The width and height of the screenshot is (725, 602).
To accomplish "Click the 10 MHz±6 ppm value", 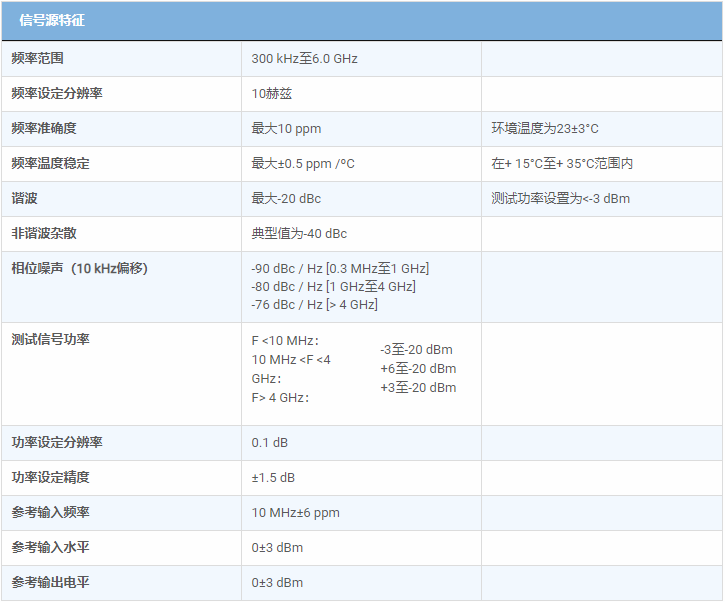I will 295,513.
